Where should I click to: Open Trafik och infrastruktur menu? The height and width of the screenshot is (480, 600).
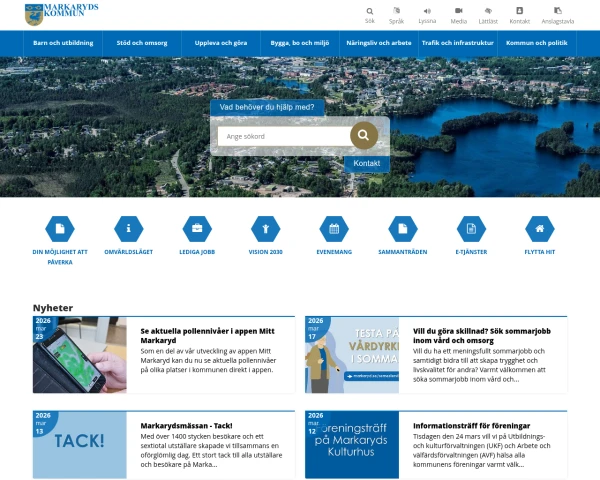[458, 43]
